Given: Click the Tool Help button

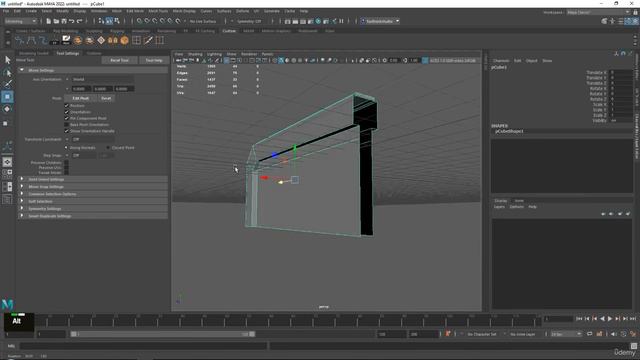Looking at the screenshot, I should (154, 60).
